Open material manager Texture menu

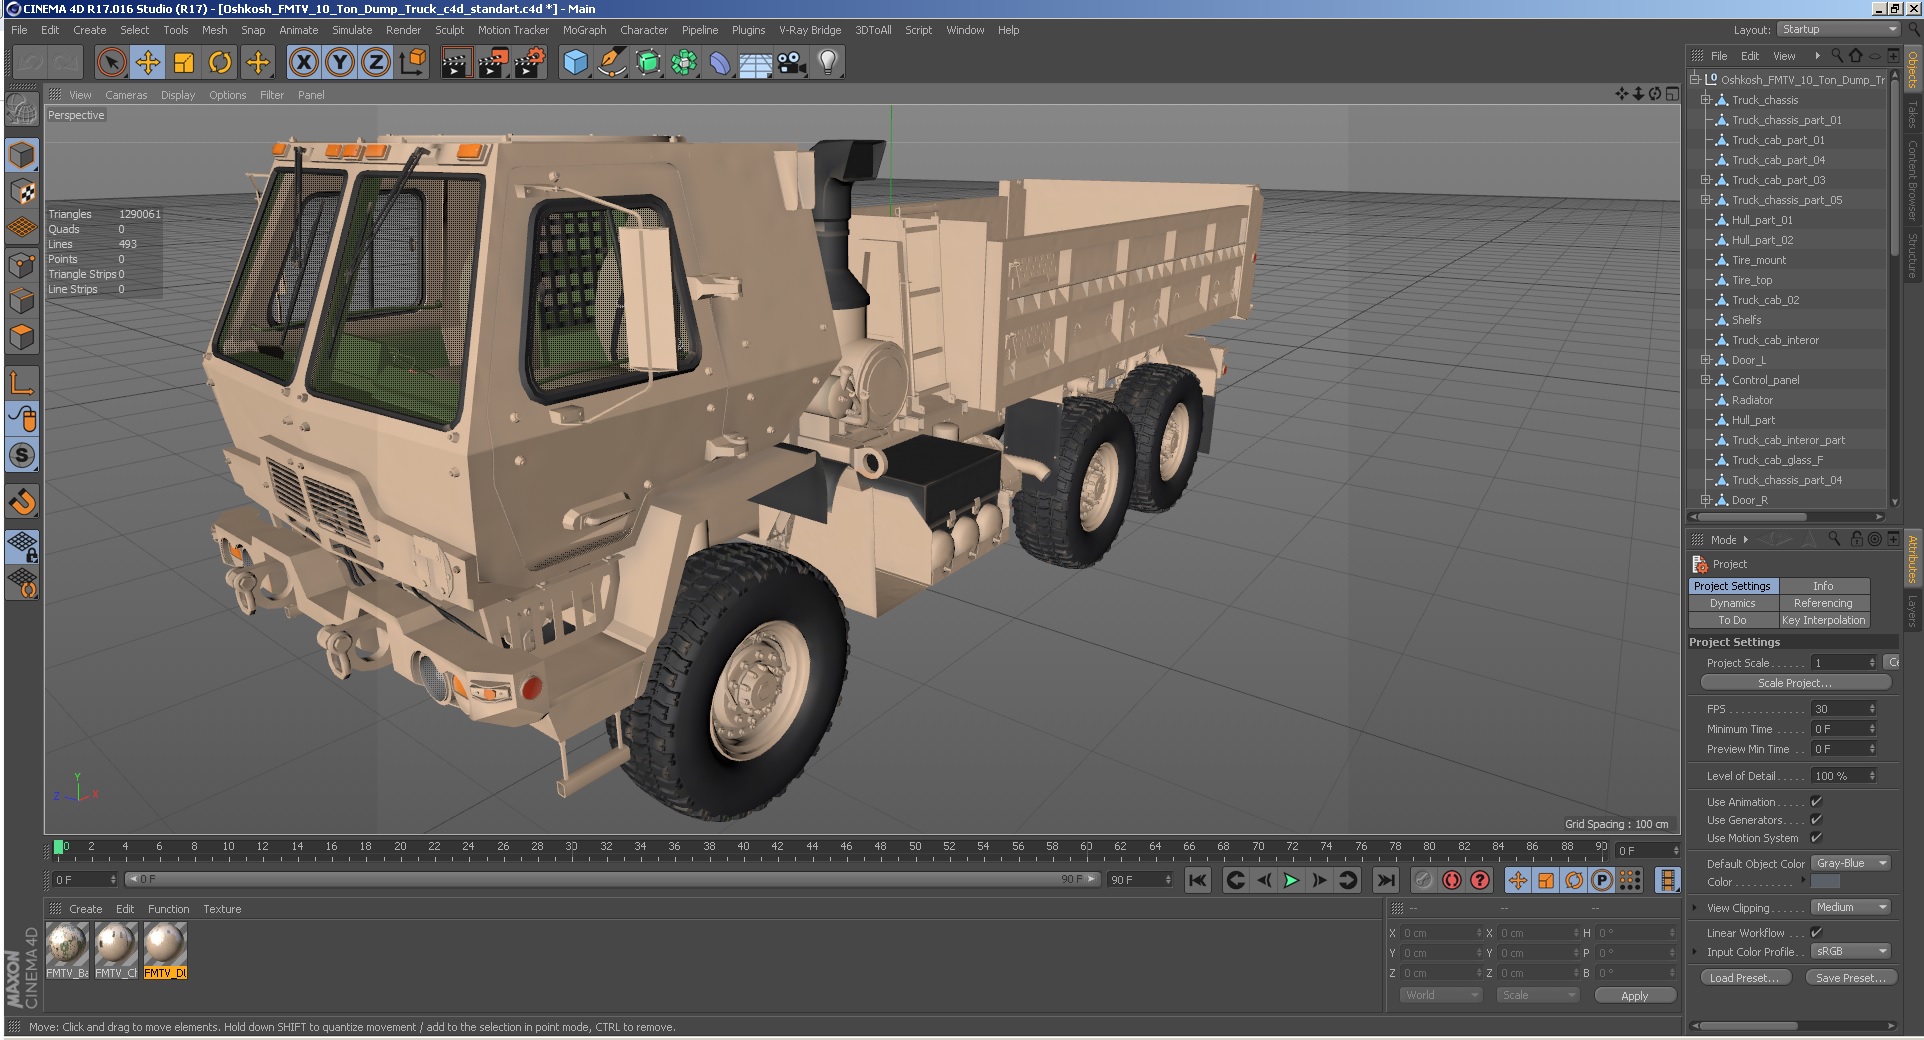click(x=222, y=909)
